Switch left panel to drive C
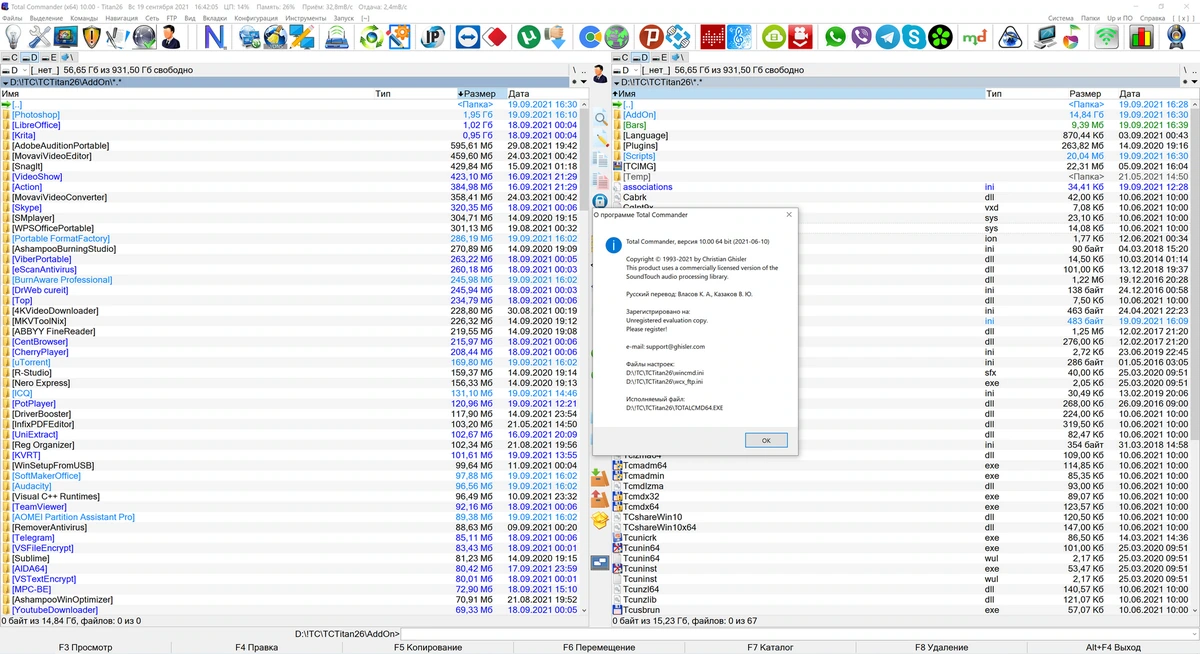 pyautogui.click(x=8, y=58)
